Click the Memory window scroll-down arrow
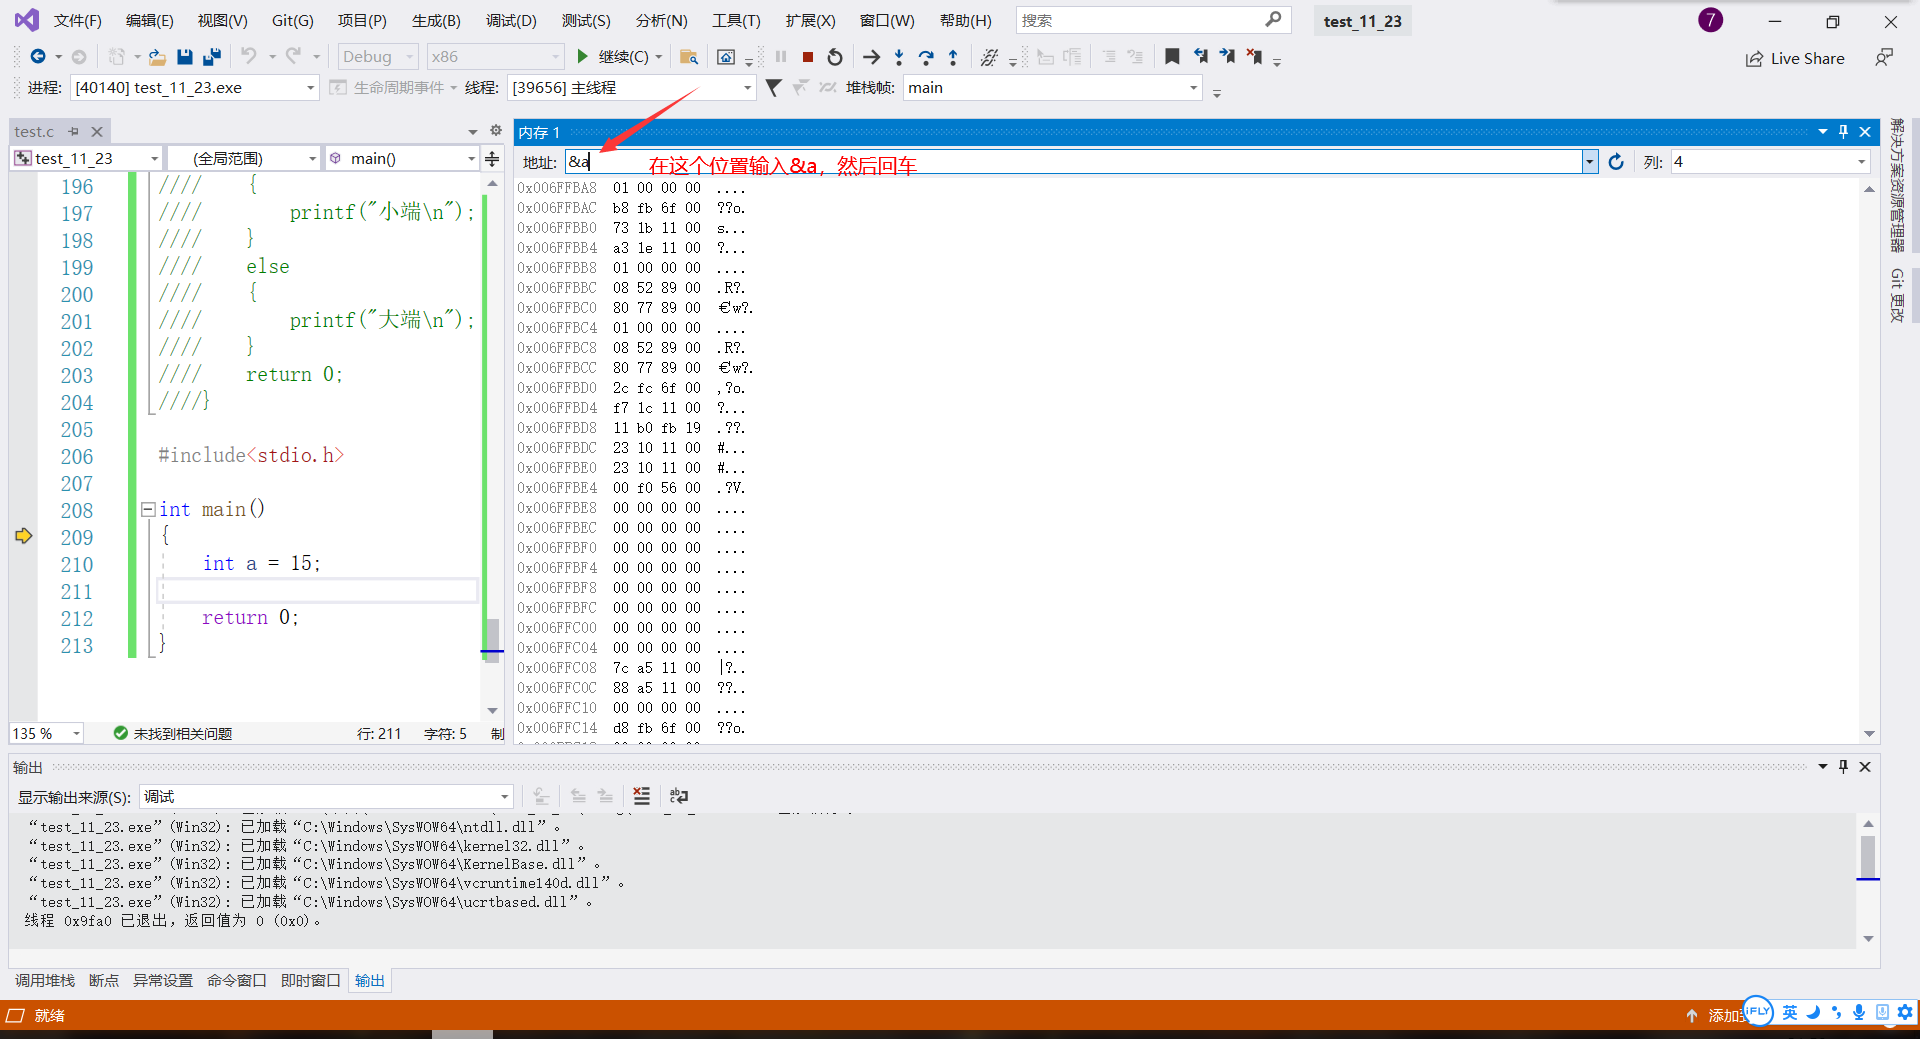Viewport: 1920px width, 1039px height. tap(1869, 734)
